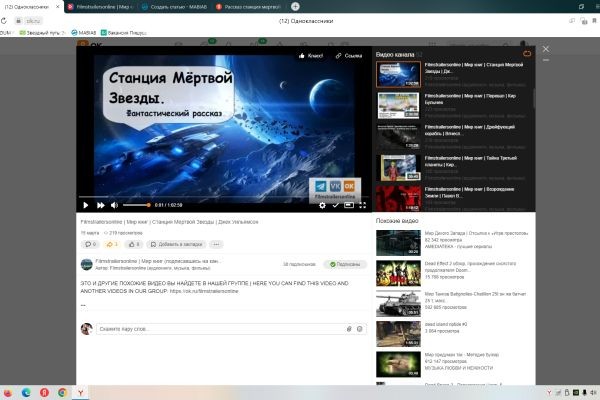The width and height of the screenshot is (600, 400).
Task: Toggle autoplay loop icon in channel panel
Action: [527, 54]
